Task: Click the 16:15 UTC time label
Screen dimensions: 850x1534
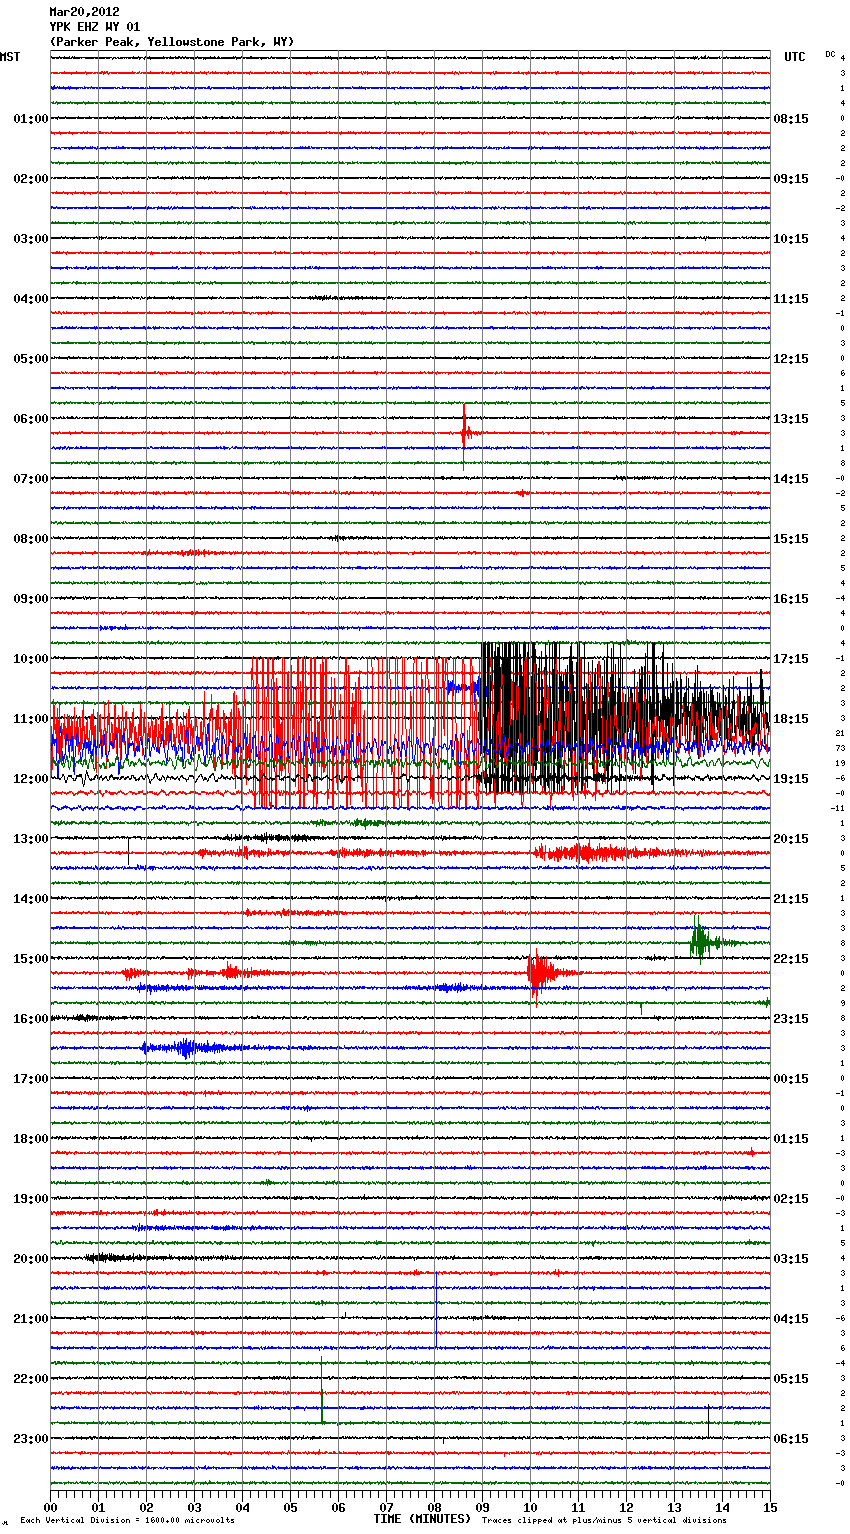Action: (791, 599)
